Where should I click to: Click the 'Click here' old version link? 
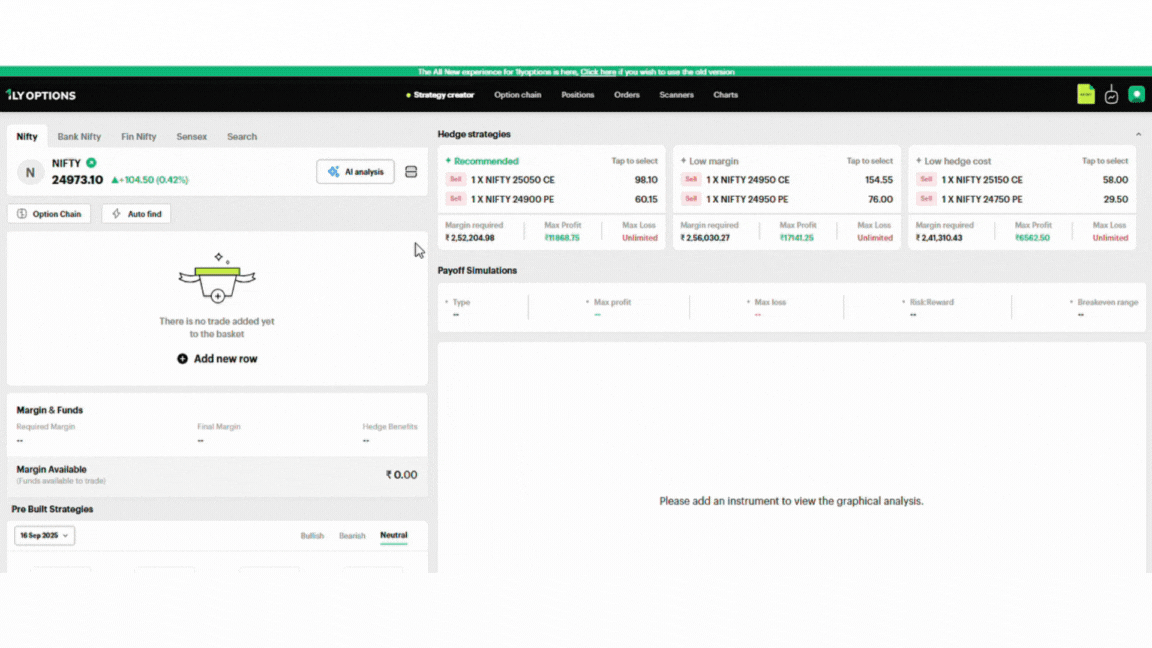(598, 72)
